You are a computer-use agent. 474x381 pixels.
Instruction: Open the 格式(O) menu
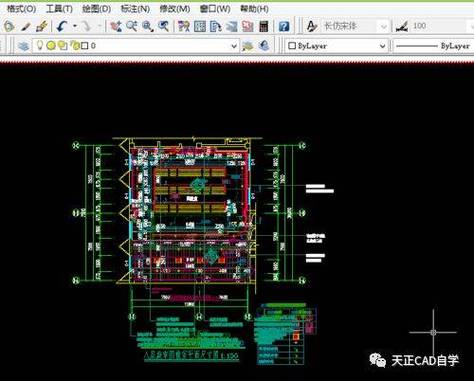coord(21,9)
